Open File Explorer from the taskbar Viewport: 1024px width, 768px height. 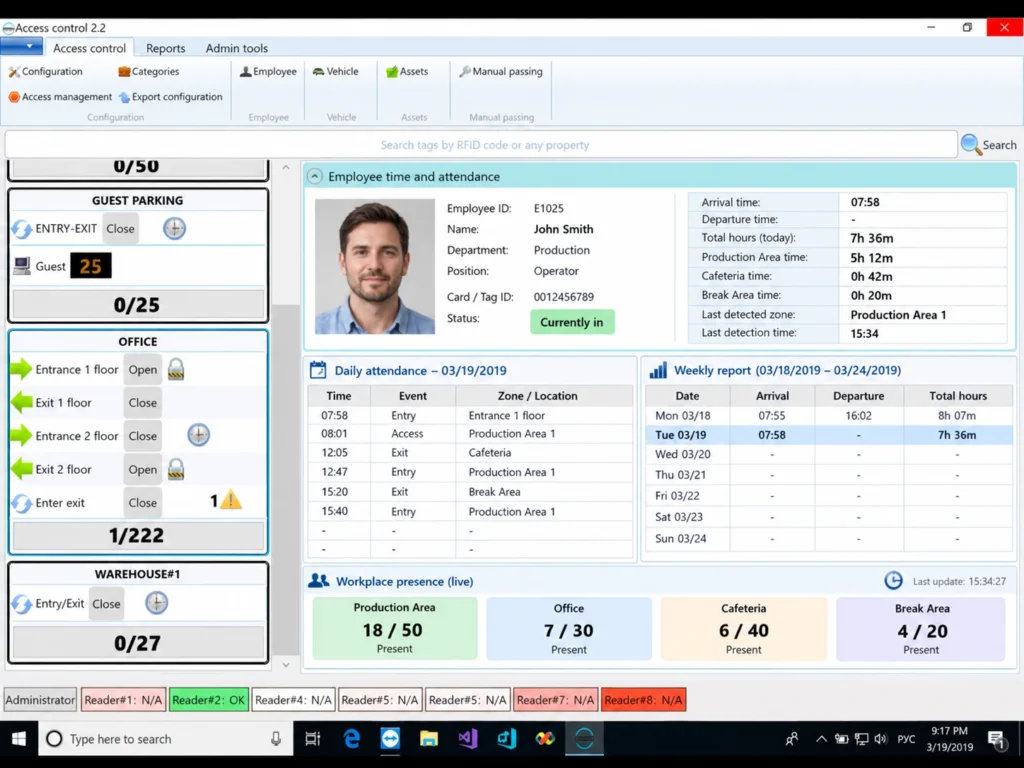point(428,739)
